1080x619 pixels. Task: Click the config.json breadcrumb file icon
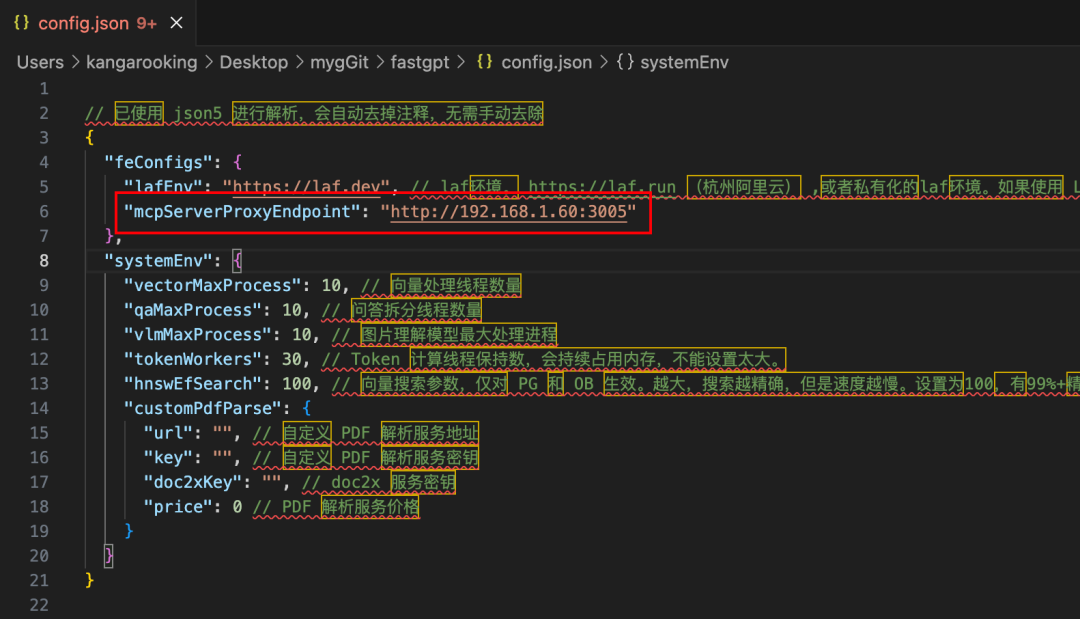[x=485, y=62]
